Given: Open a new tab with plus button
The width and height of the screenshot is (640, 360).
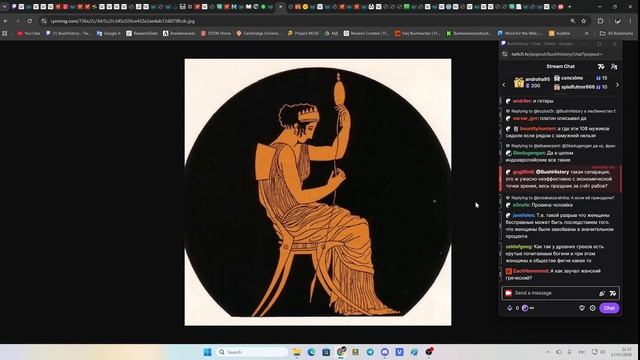Looking at the screenshot, I should tap(570, 7).
